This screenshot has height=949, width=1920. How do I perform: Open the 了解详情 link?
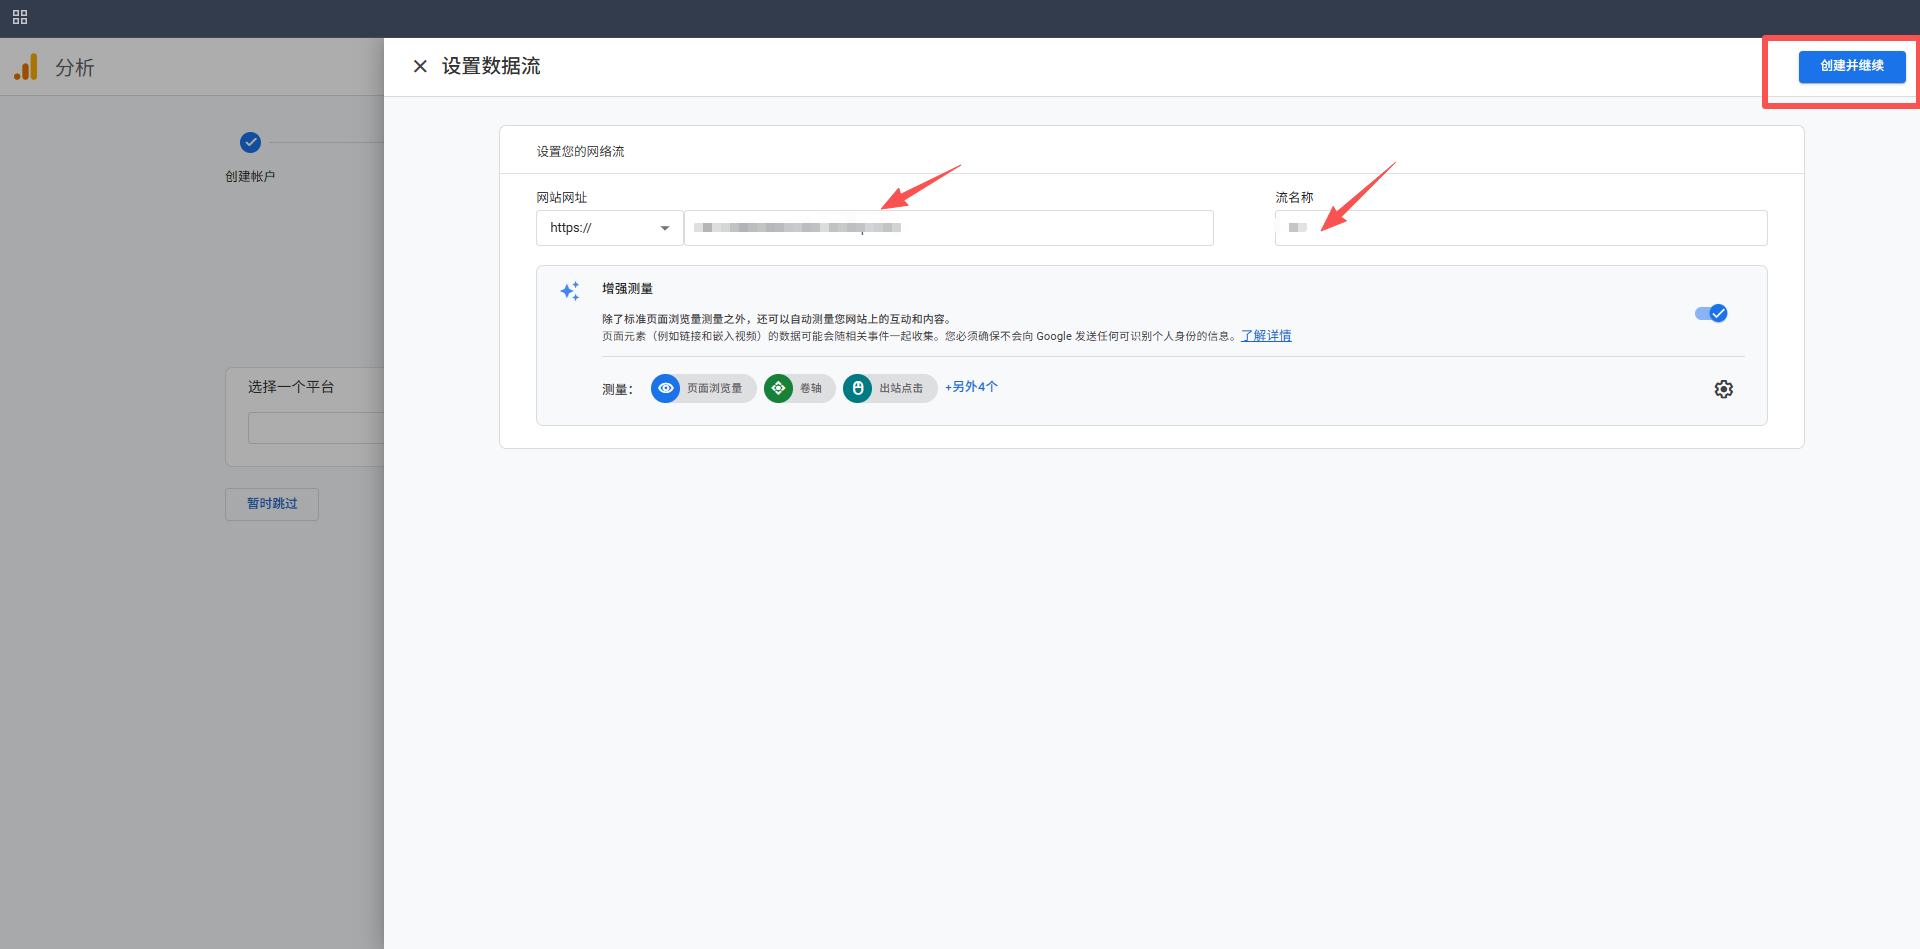coord(1266,336)
